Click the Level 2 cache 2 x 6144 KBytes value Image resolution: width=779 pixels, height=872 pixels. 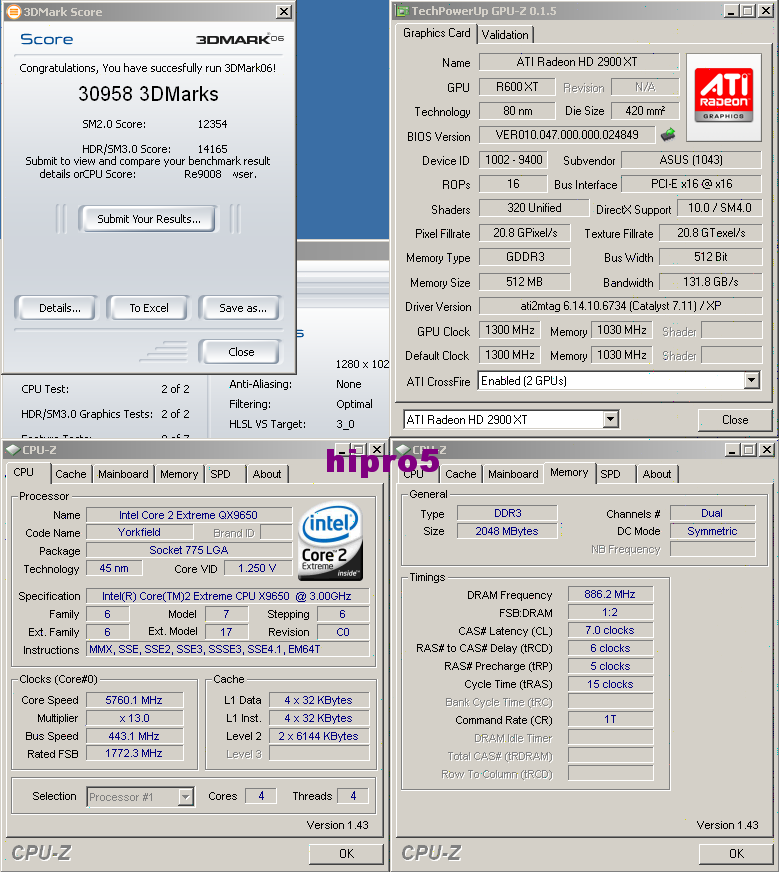point(319,736)
